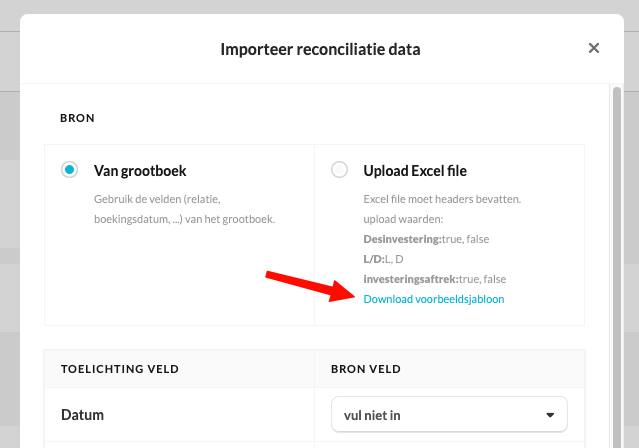Screen dimensions: 639x448
Task: Select the Van grootboek radio button
Action: click(x=69, y=170)
